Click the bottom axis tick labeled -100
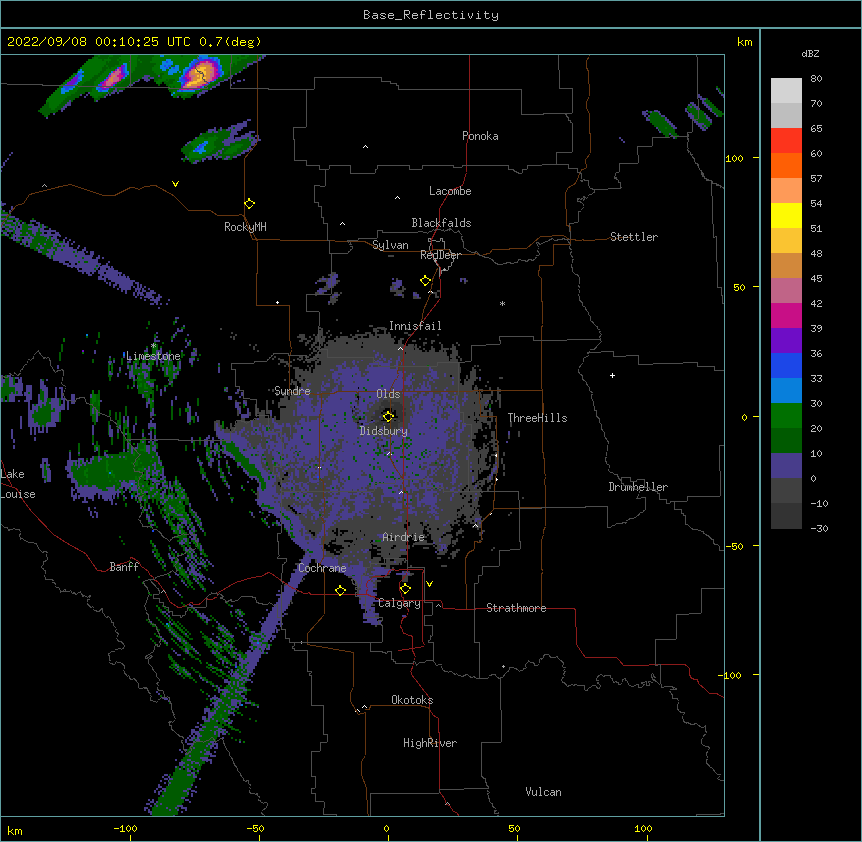 tap(125, 829)
